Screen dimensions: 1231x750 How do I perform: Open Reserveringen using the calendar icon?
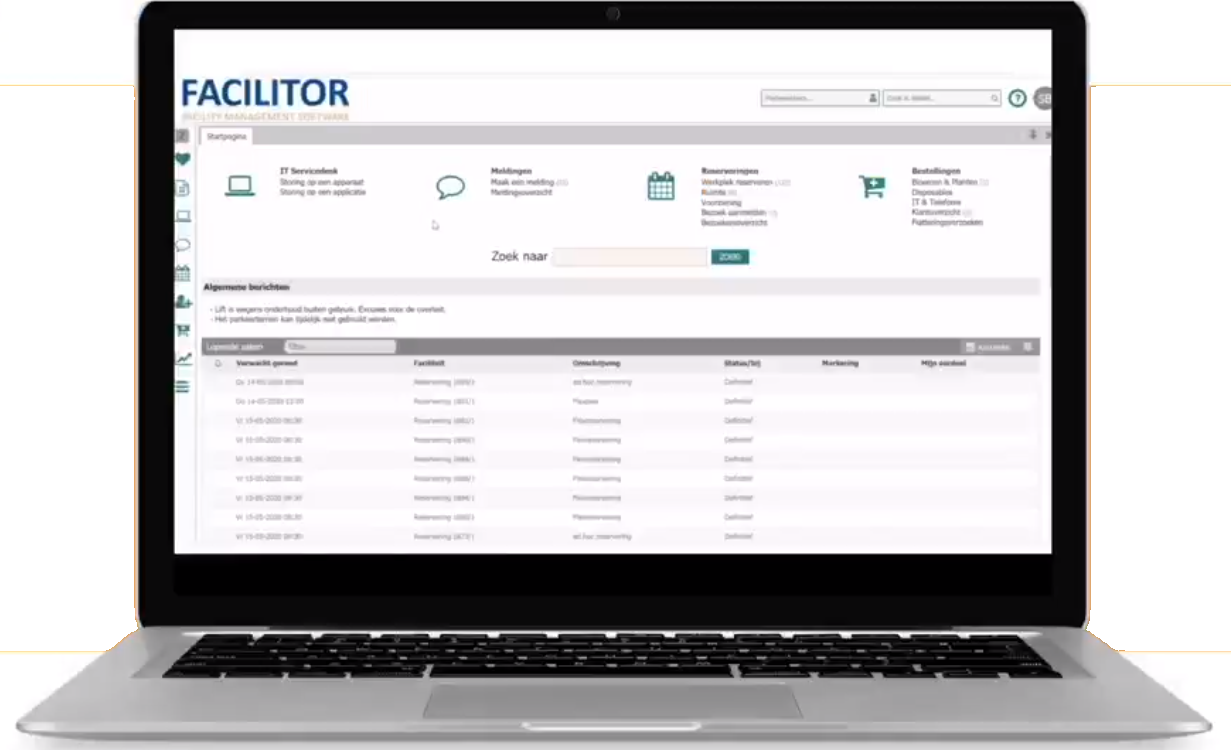pyautogui.click(x=660, y=186)
